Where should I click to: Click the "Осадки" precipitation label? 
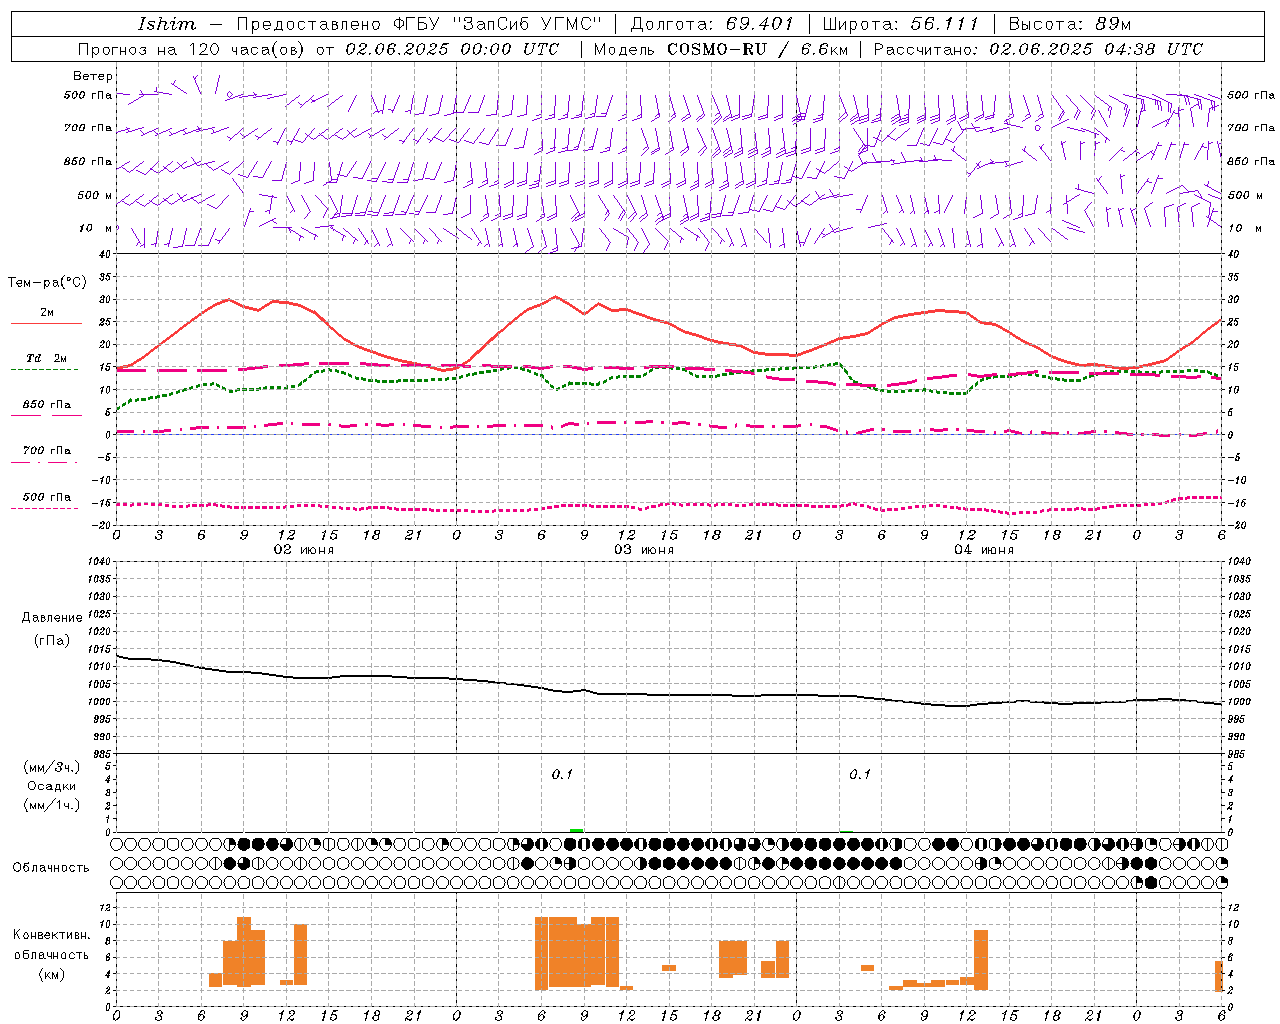(52, 786)
